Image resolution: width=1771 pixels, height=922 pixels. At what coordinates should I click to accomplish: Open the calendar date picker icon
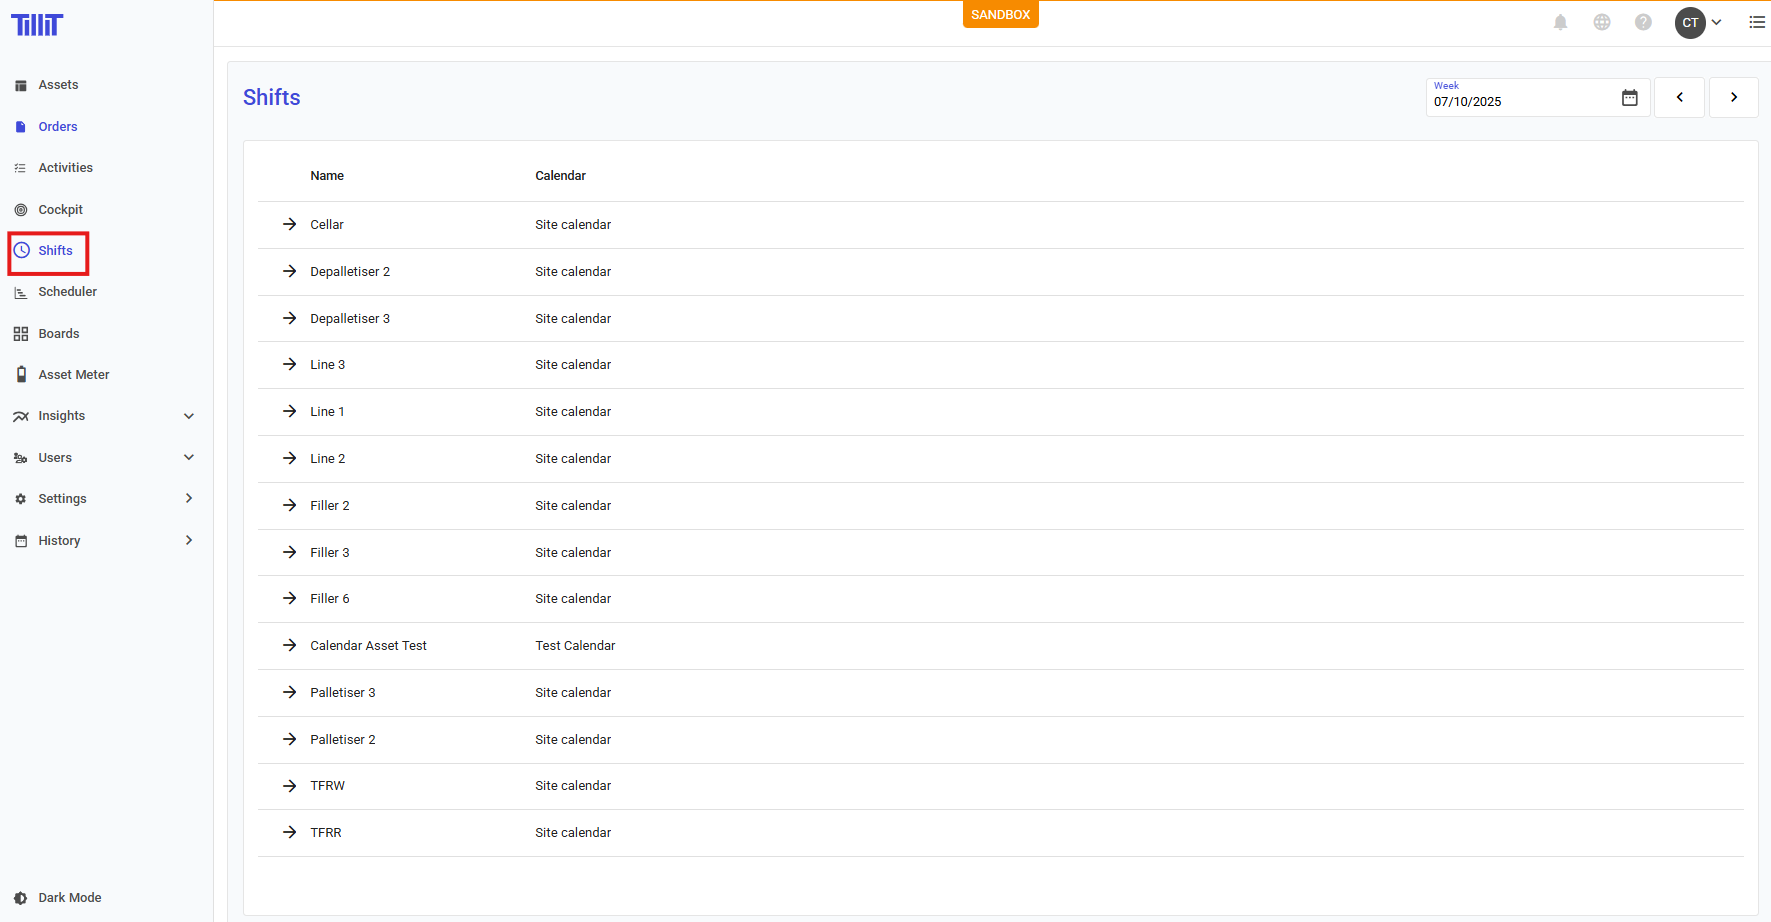click(x=1630, y=98)
